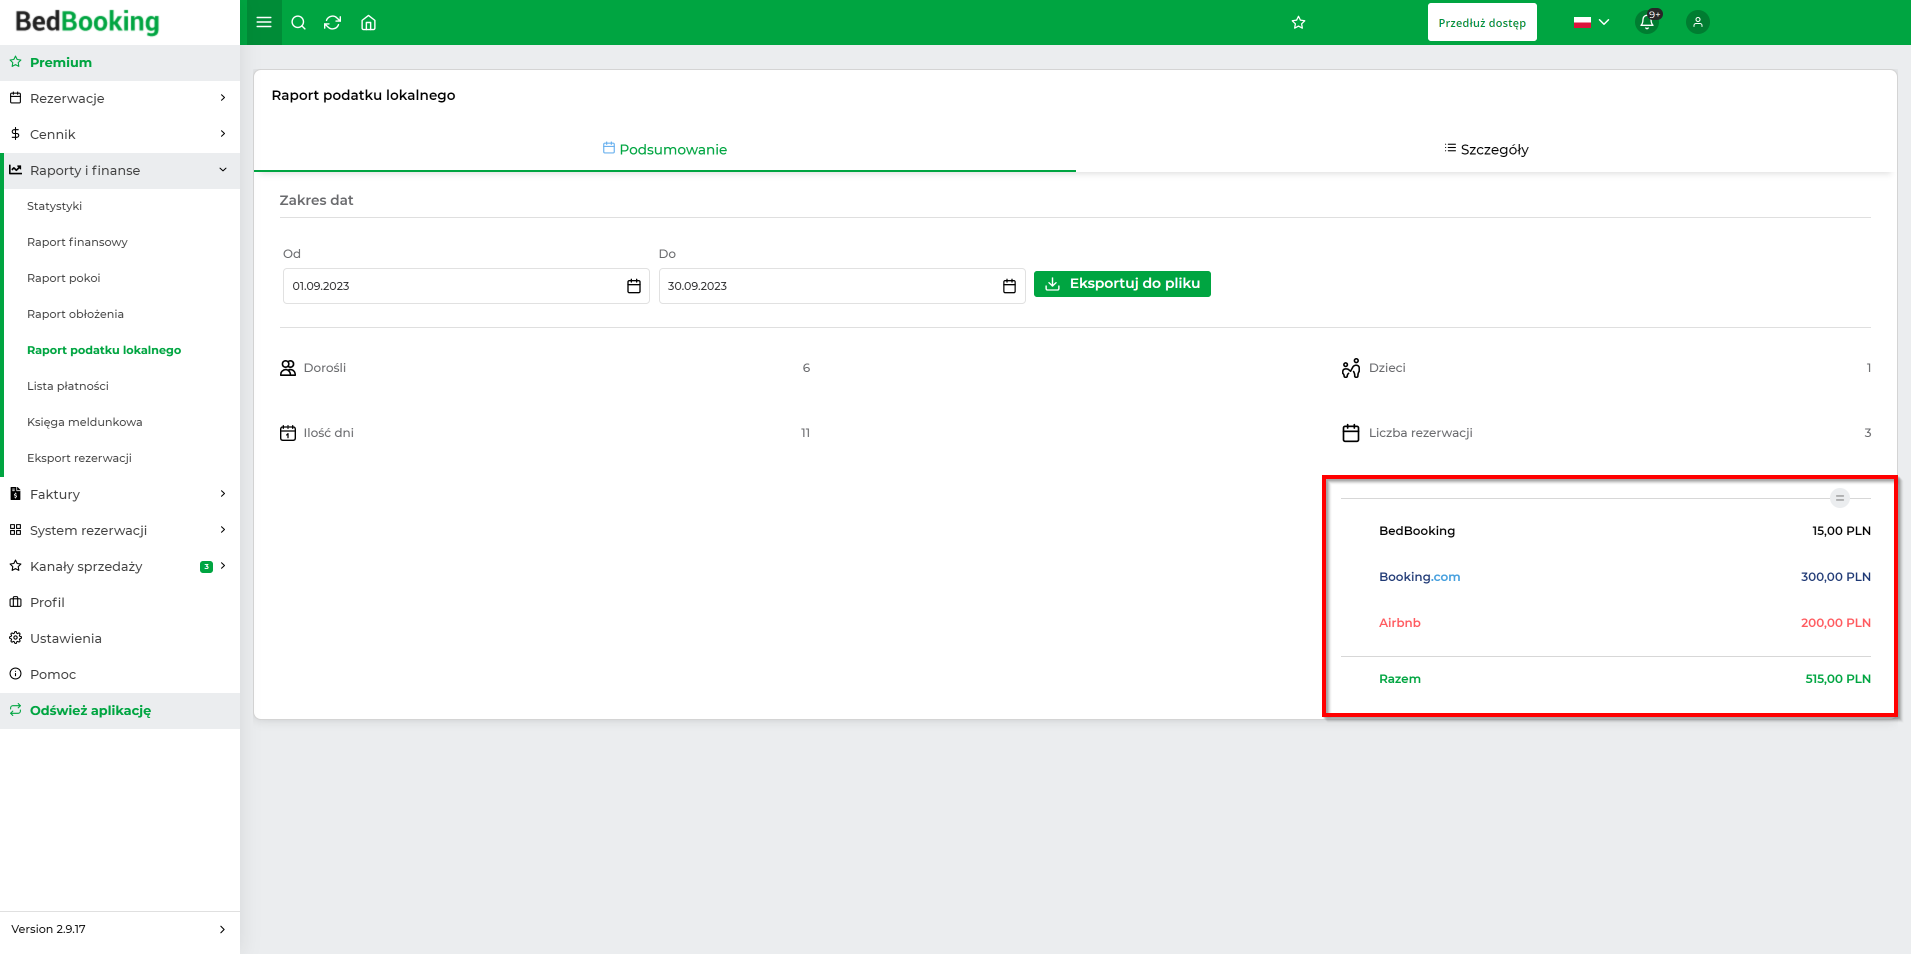Screen dimensions: 1911x954
Task: Open Statystyki report
Action: [x=55, y=206]
